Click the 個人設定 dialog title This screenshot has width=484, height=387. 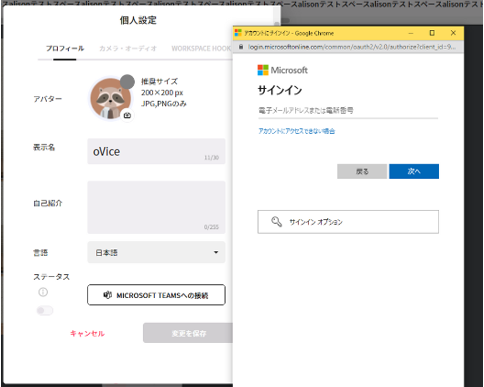pyautogui.click(x=138, y=20)
